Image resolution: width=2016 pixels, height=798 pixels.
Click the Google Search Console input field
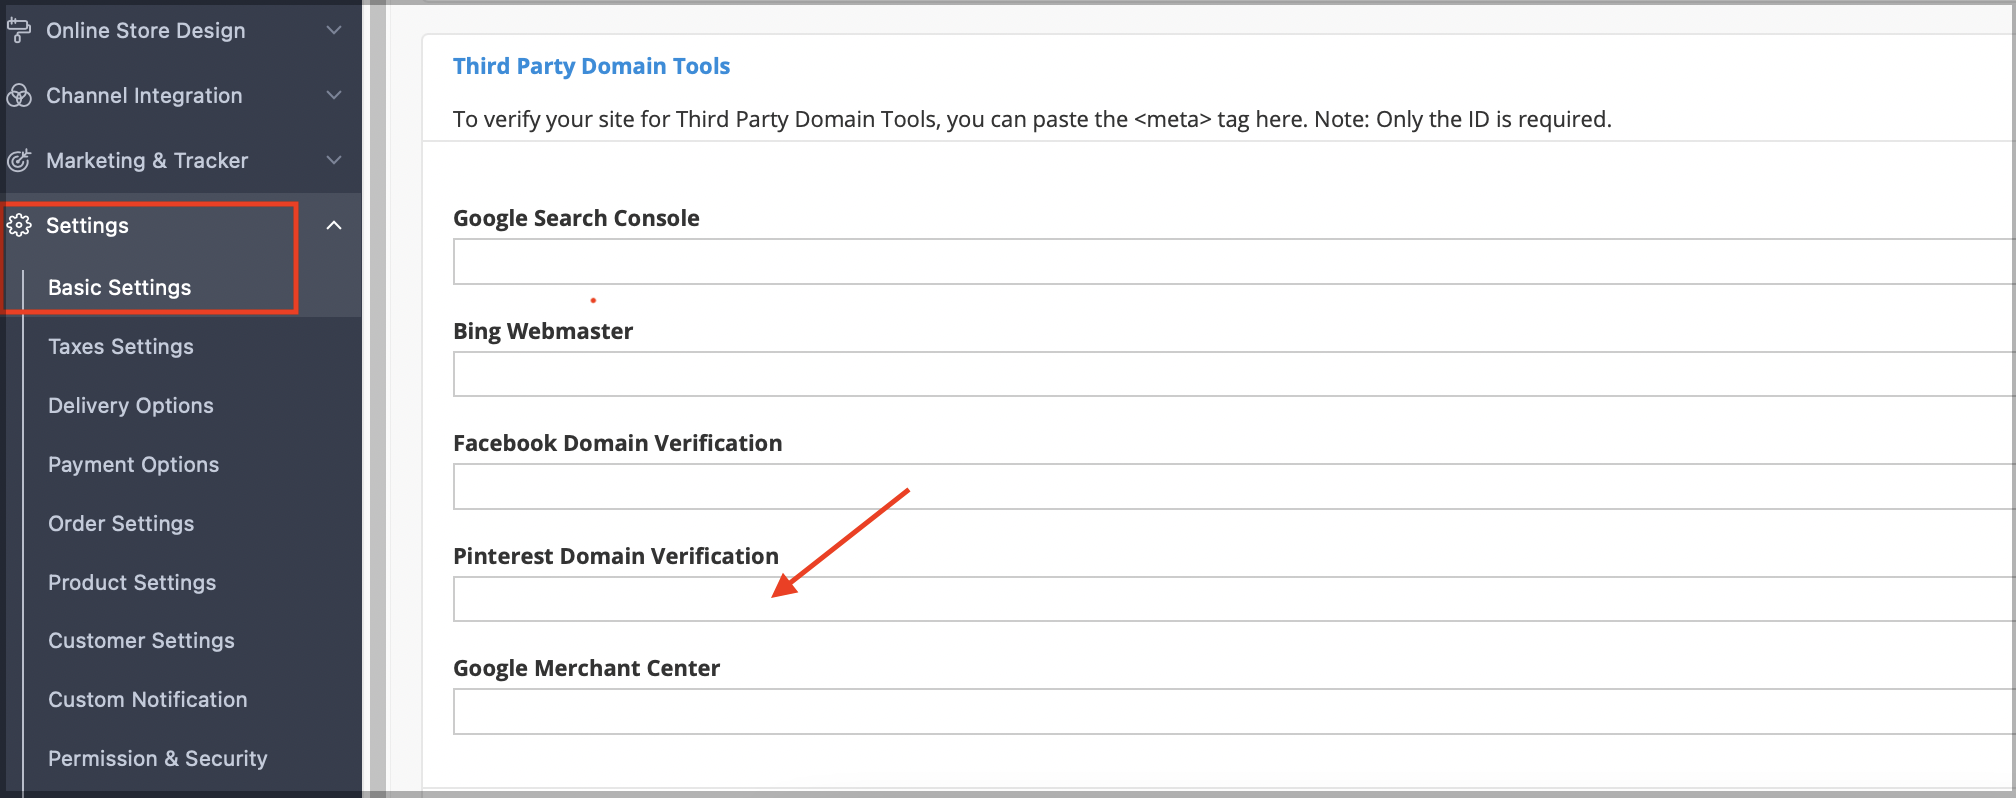[x=1234, y=261]
